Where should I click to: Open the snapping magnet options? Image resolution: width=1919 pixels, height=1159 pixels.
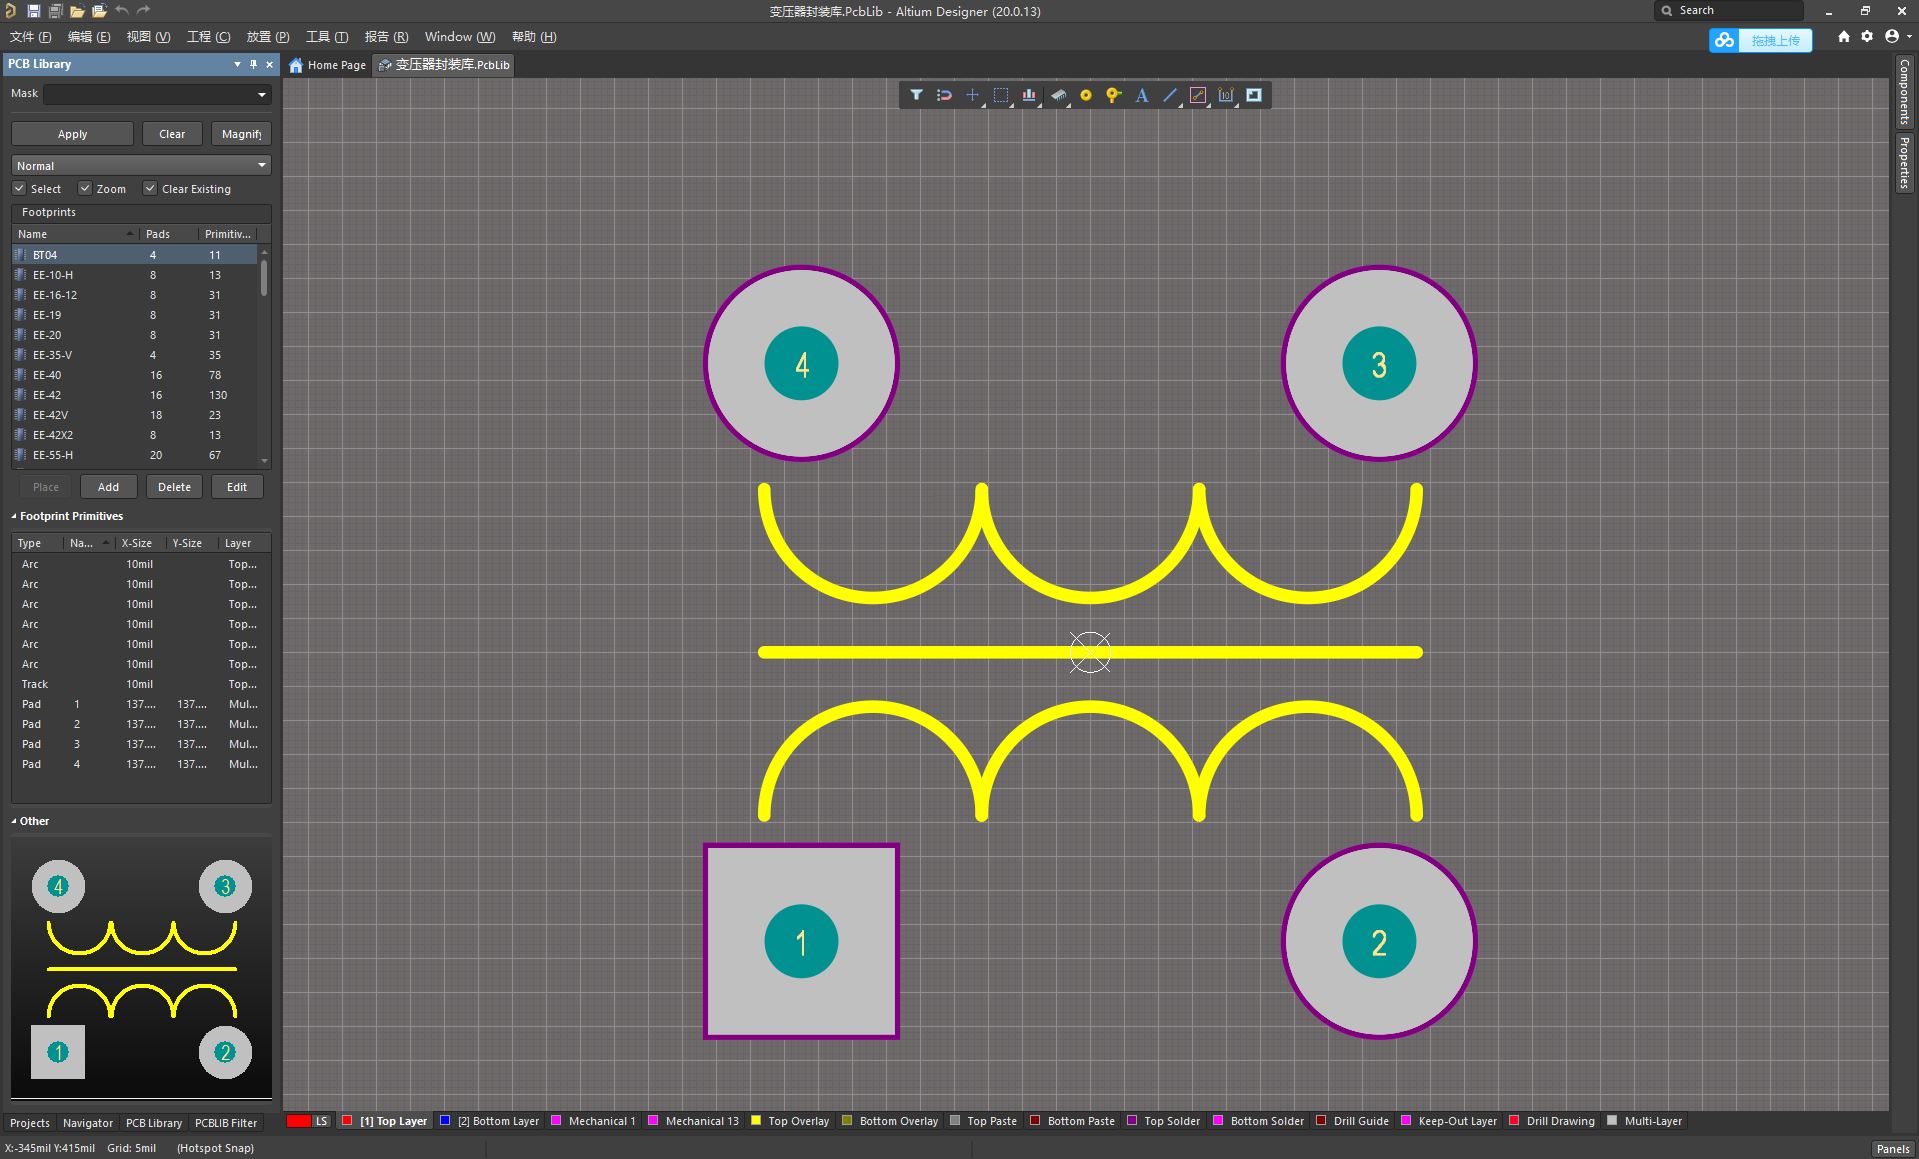click(x=944, y=95)
